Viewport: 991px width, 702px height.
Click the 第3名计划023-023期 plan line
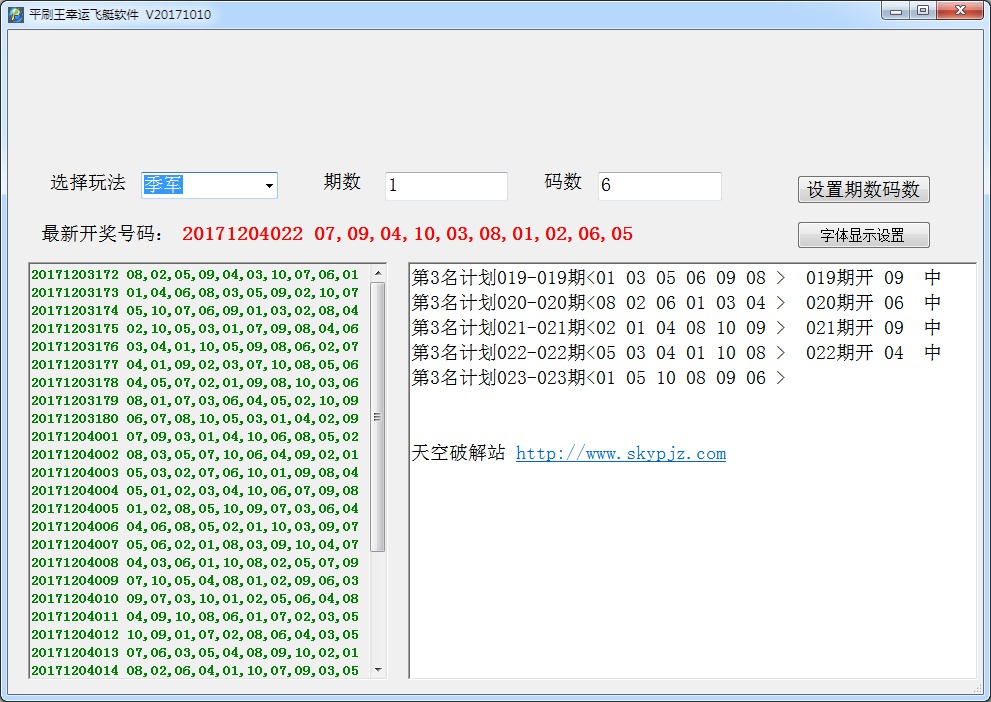(x=598, y=377)
